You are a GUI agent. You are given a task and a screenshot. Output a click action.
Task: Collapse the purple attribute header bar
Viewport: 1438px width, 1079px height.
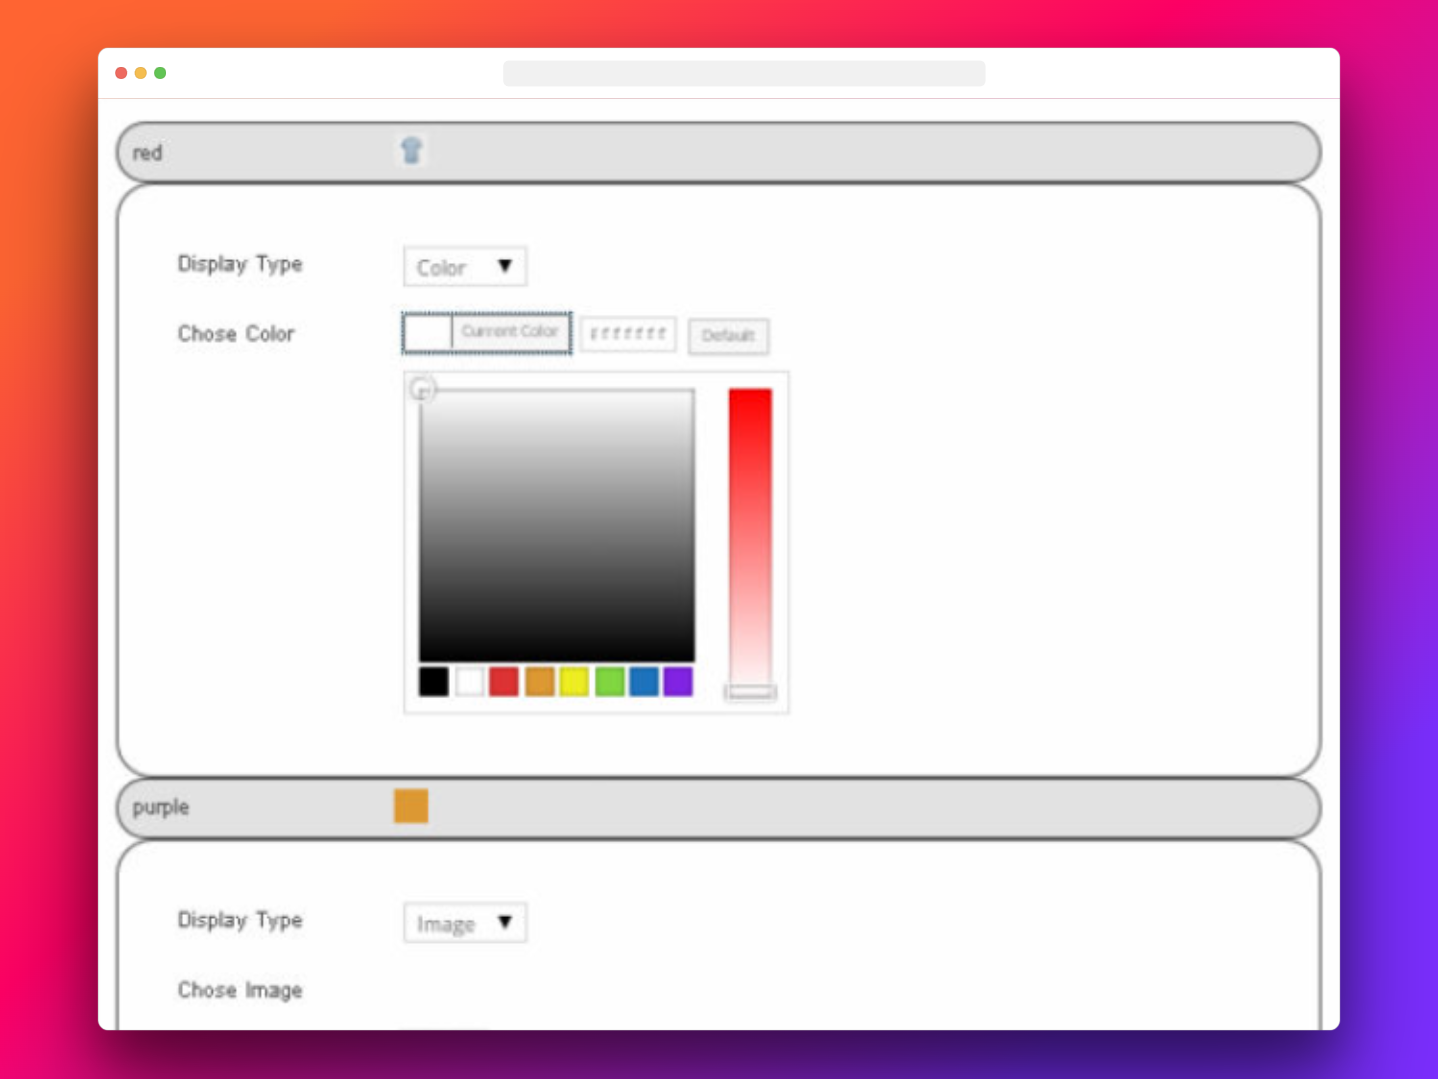tap(719, 808)
